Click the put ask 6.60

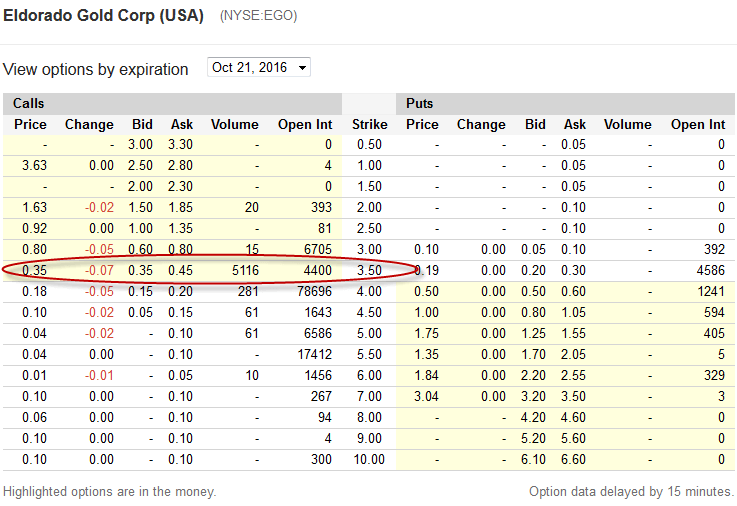click(573, 459)
